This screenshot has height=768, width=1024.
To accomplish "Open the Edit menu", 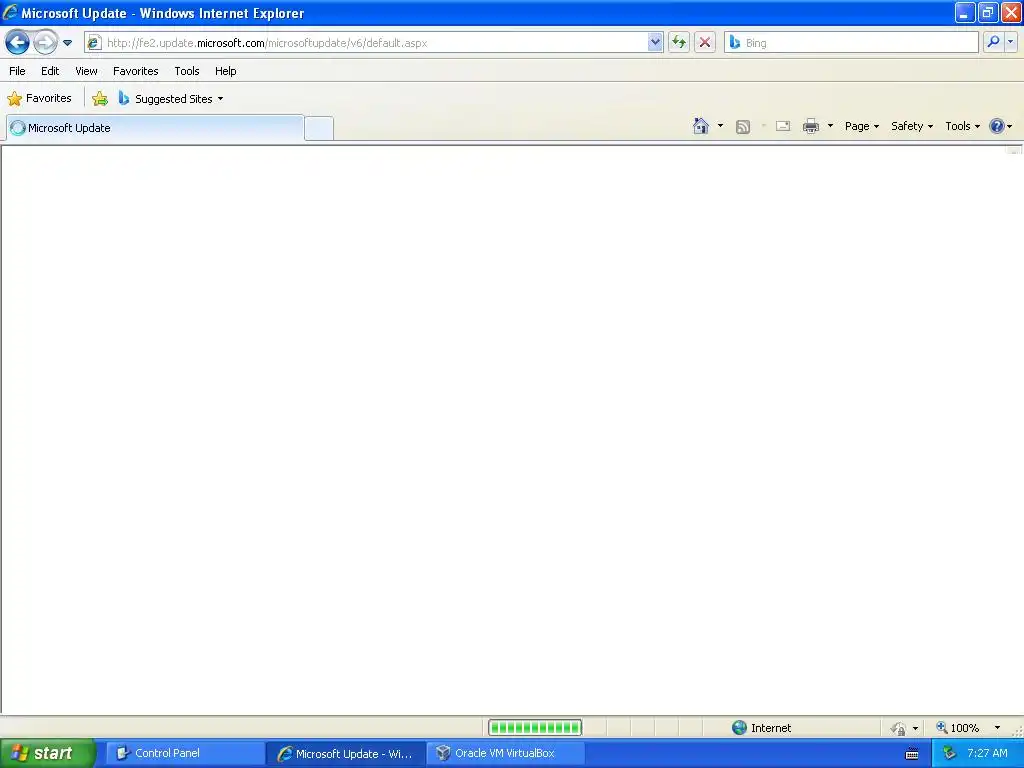I will (50, 71).
